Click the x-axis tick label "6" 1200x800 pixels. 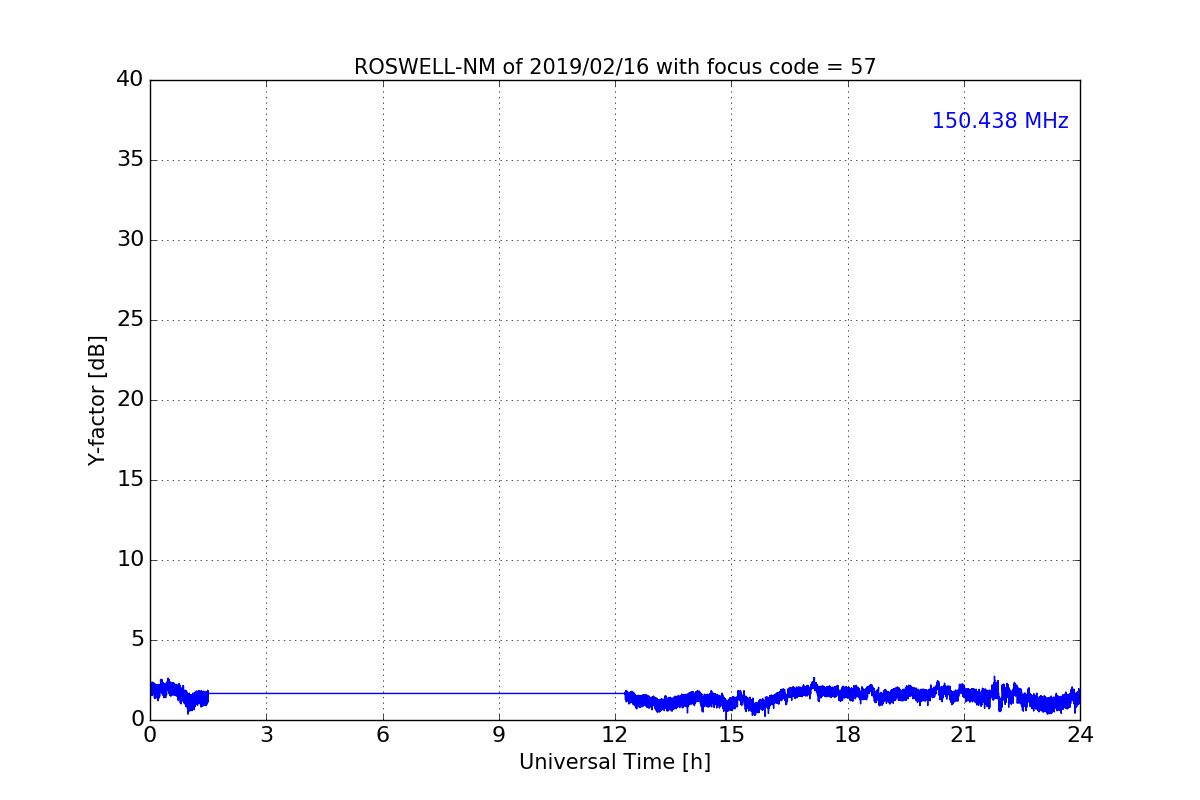click(x=382, y=735)
